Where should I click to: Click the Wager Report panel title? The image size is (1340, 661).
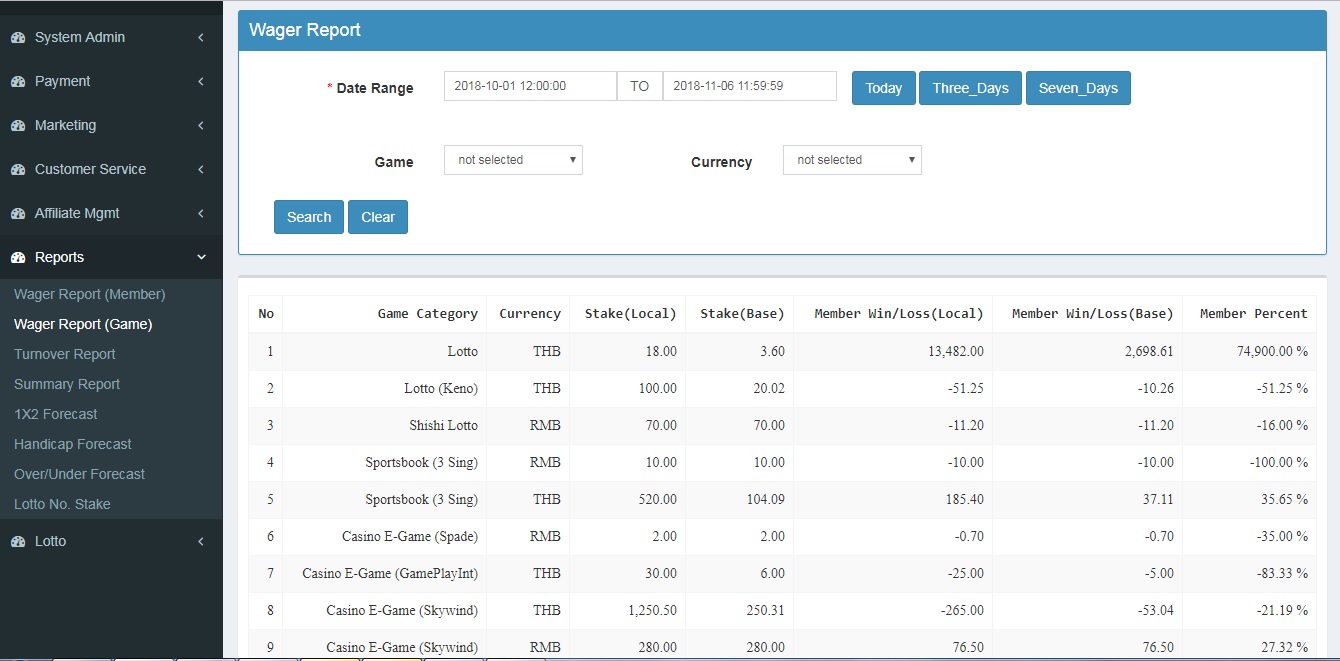(305, 30)
